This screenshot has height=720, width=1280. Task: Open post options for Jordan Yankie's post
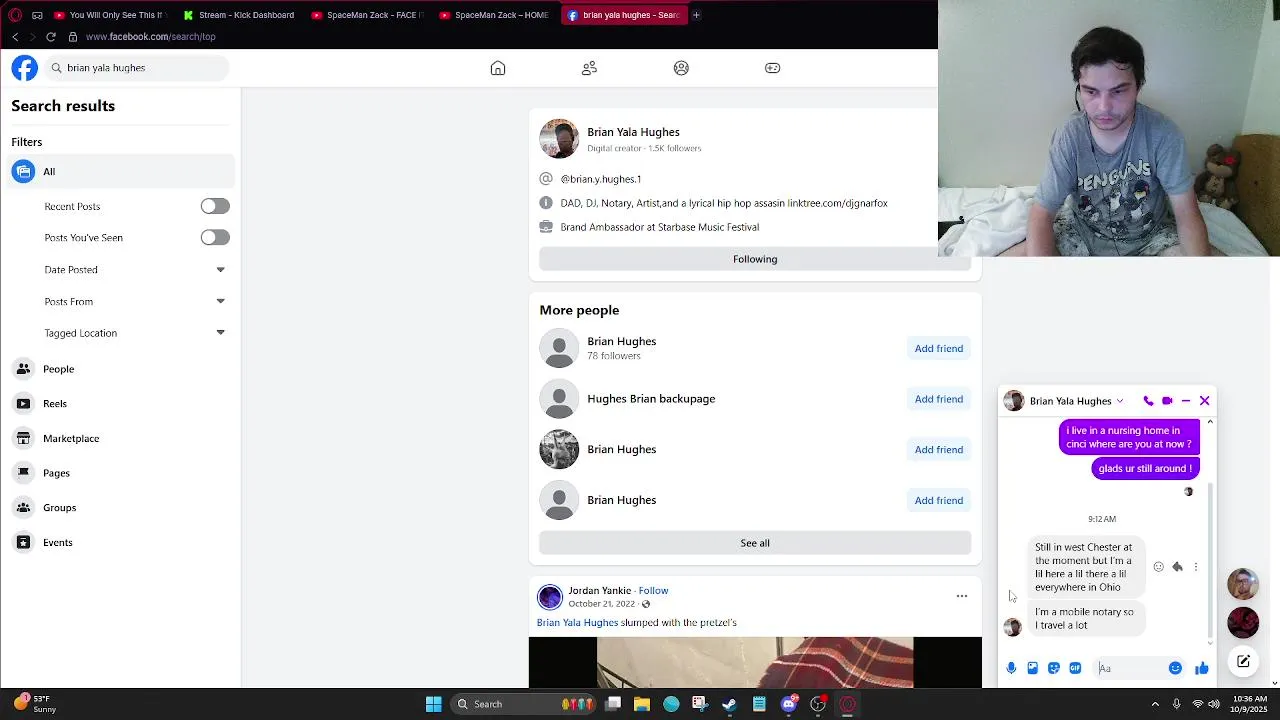tap(962, 596)
